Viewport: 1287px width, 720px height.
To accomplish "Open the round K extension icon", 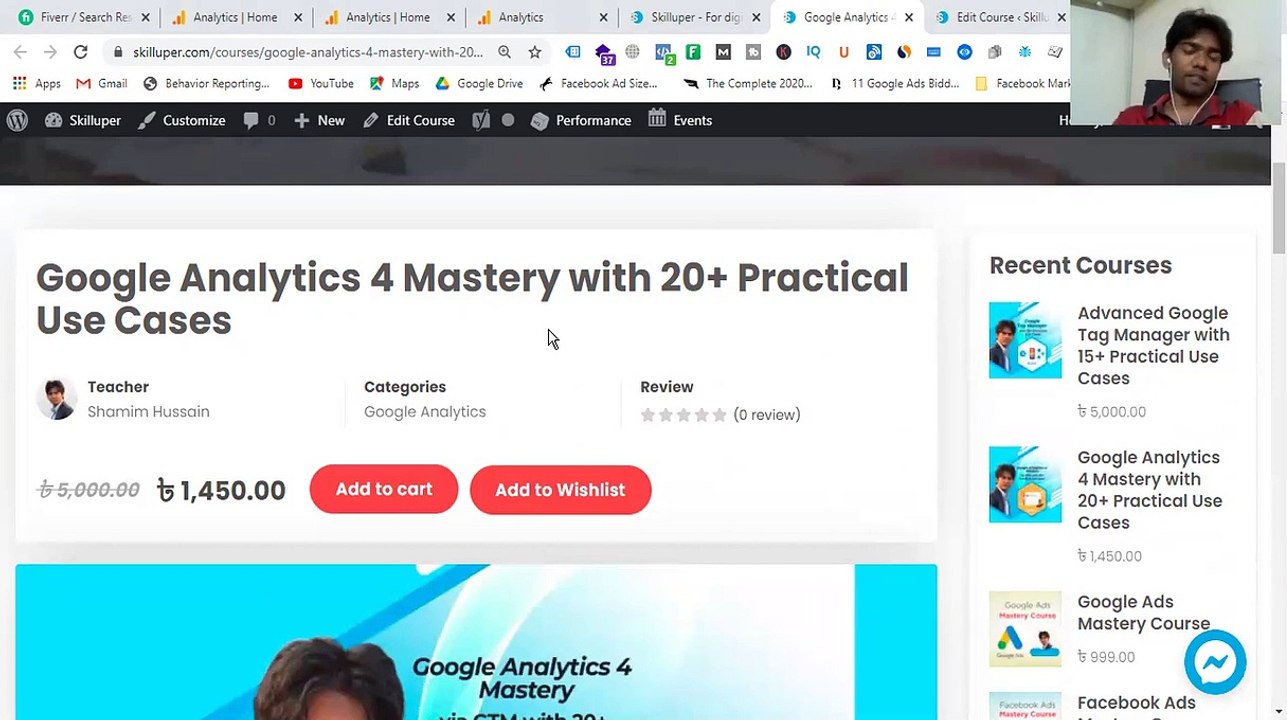I will tap(784, 52).
